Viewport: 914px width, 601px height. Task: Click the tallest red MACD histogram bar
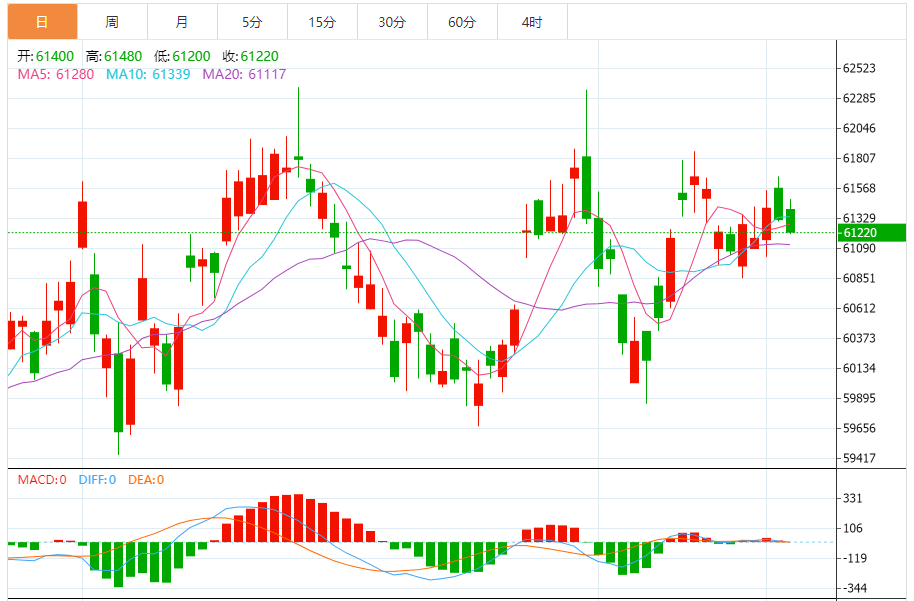click(x=298, y=518)
